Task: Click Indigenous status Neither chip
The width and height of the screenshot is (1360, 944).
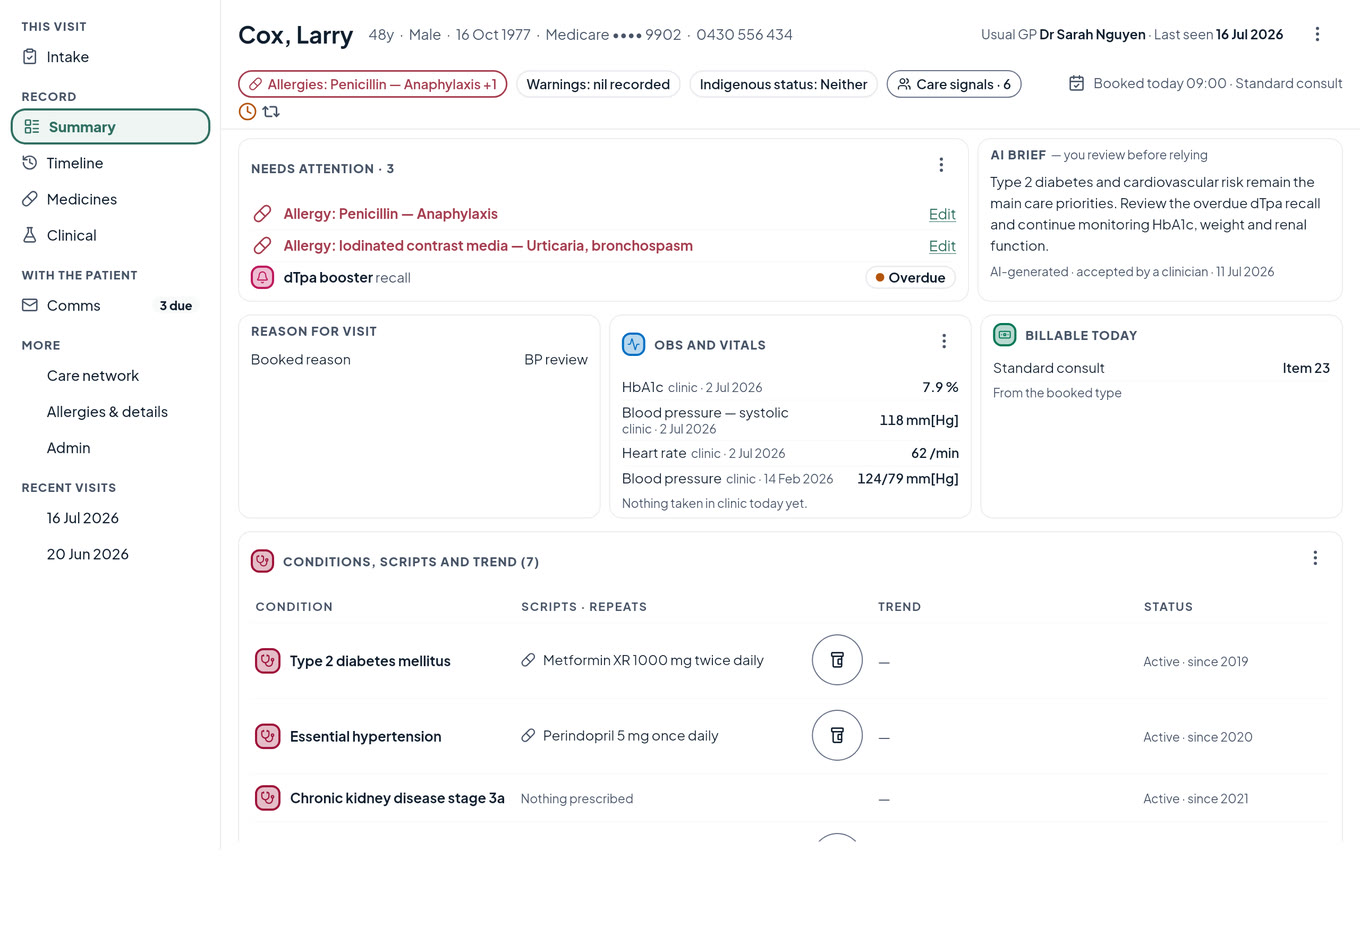Action: coord(783,84)
